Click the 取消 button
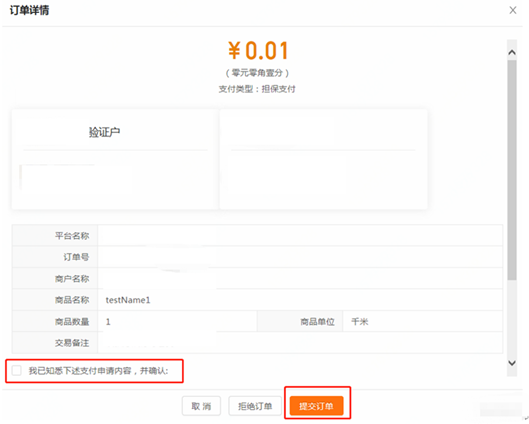Viewport: 529px width, 424px height. pyautogui.click(x=201, y=406)
